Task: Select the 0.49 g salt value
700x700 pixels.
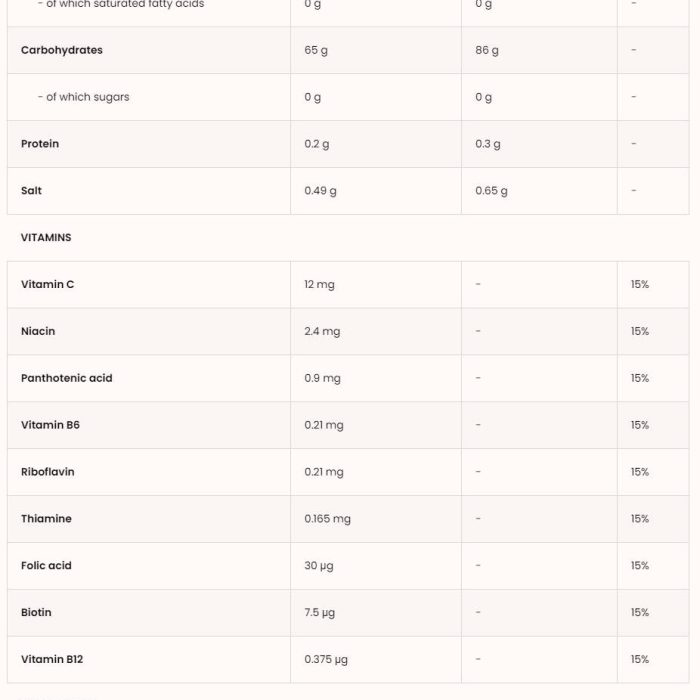Action: [x=321, y=191]
